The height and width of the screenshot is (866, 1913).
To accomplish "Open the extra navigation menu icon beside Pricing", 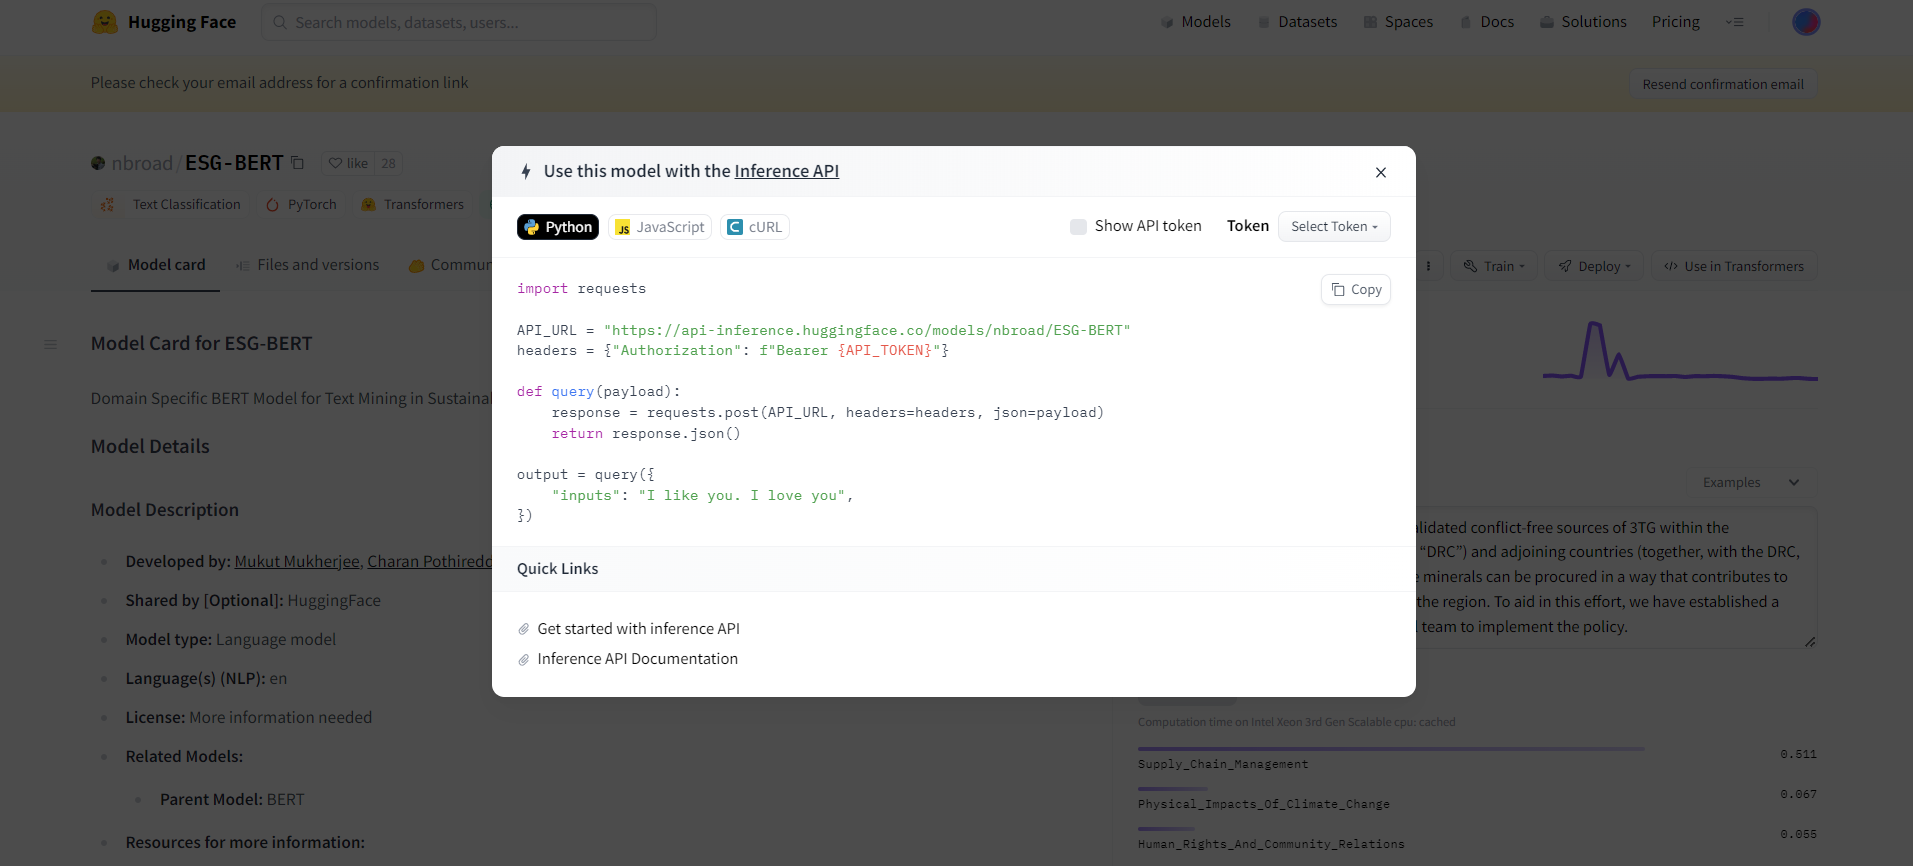I will tap(1735, 22).
